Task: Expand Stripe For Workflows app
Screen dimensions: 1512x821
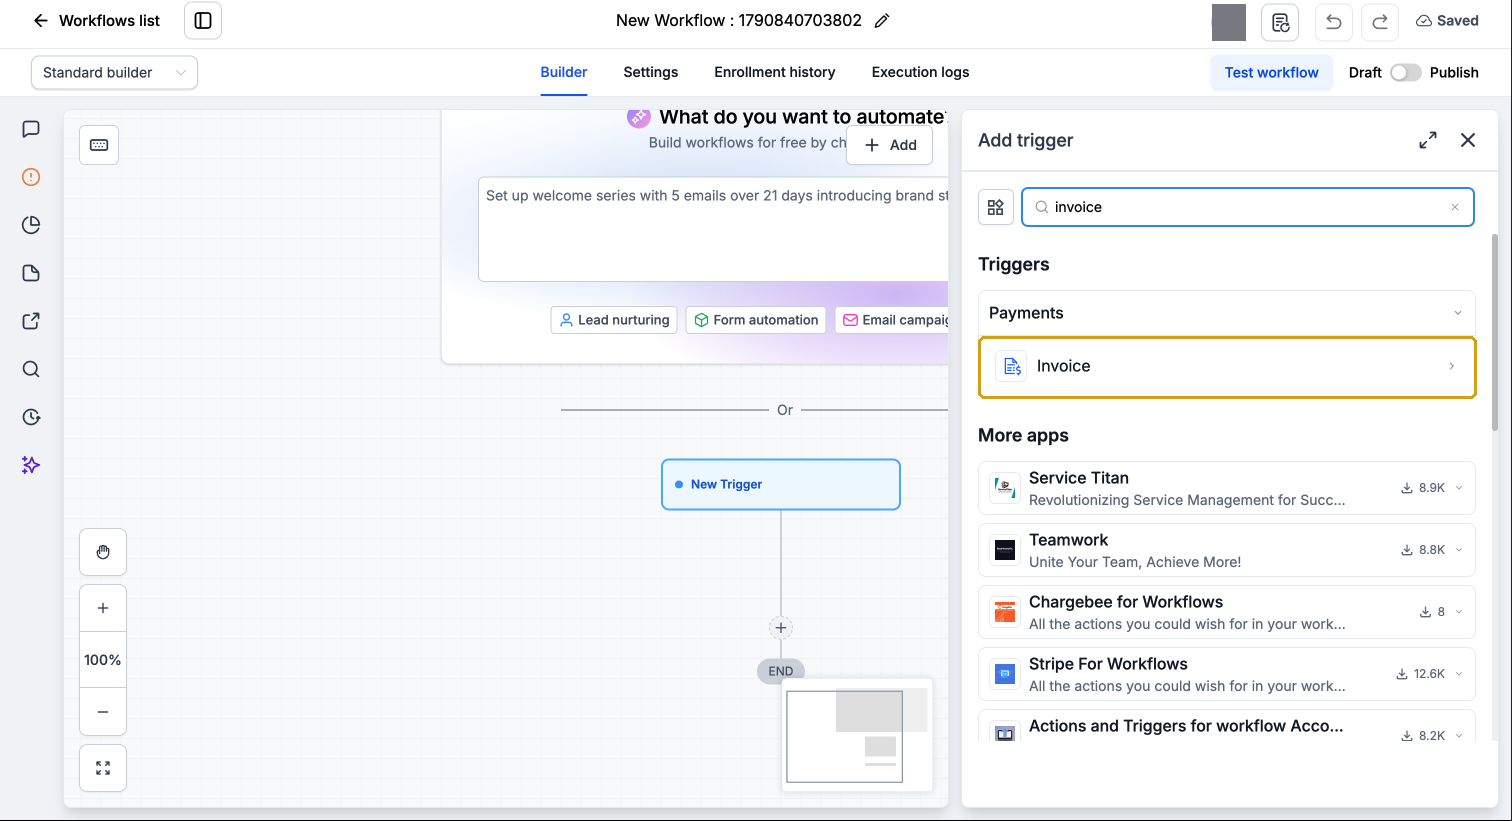Action: (x=1459, y=674)
